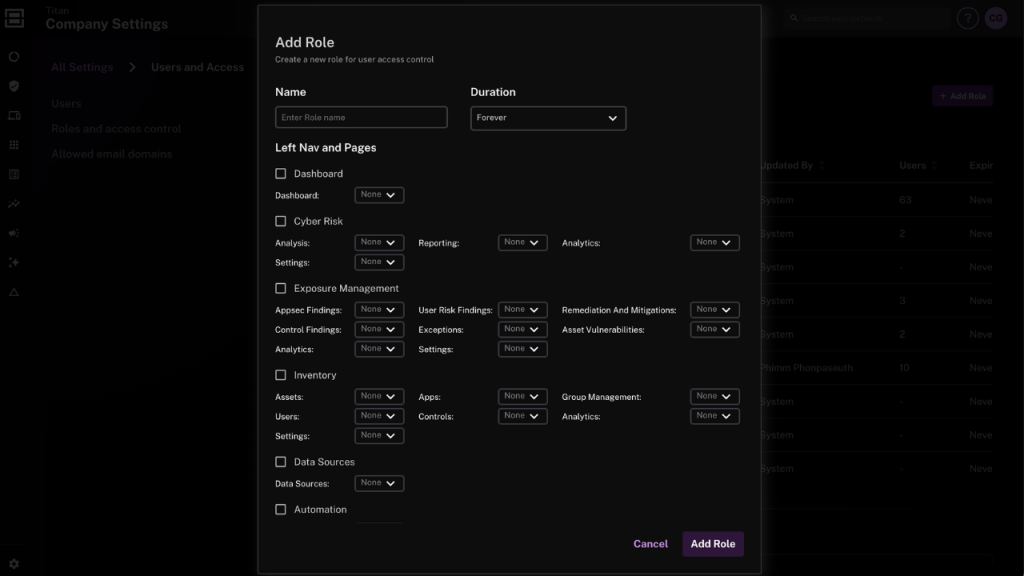
Task: Click the apps grid icon in the sidebar
Action: tap(13, 144)
